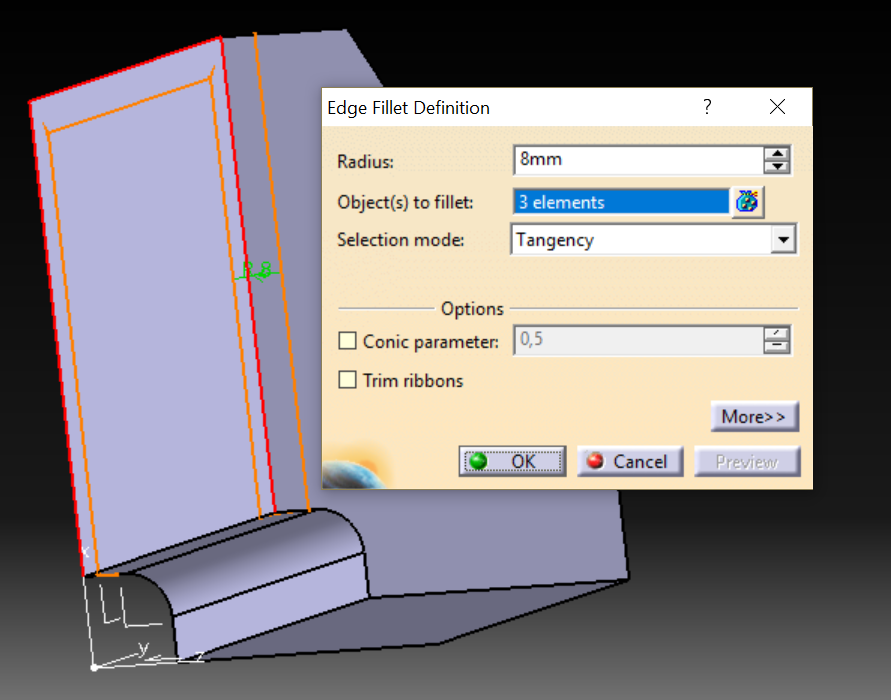Tick the Trim ribbons checkbox
This screenshot has width=891, height=700.
coord(347,380)
